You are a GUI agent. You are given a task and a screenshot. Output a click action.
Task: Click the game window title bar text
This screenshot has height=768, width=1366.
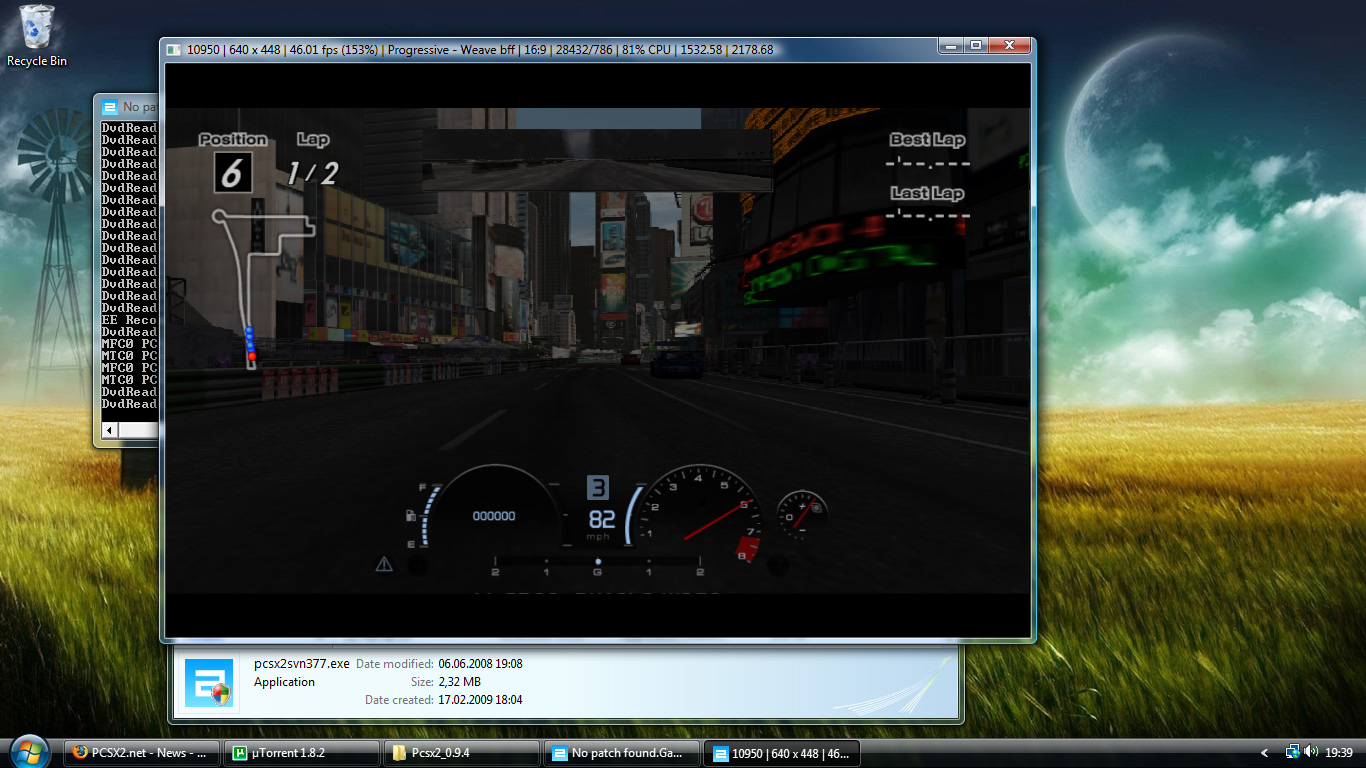(479, 50)
